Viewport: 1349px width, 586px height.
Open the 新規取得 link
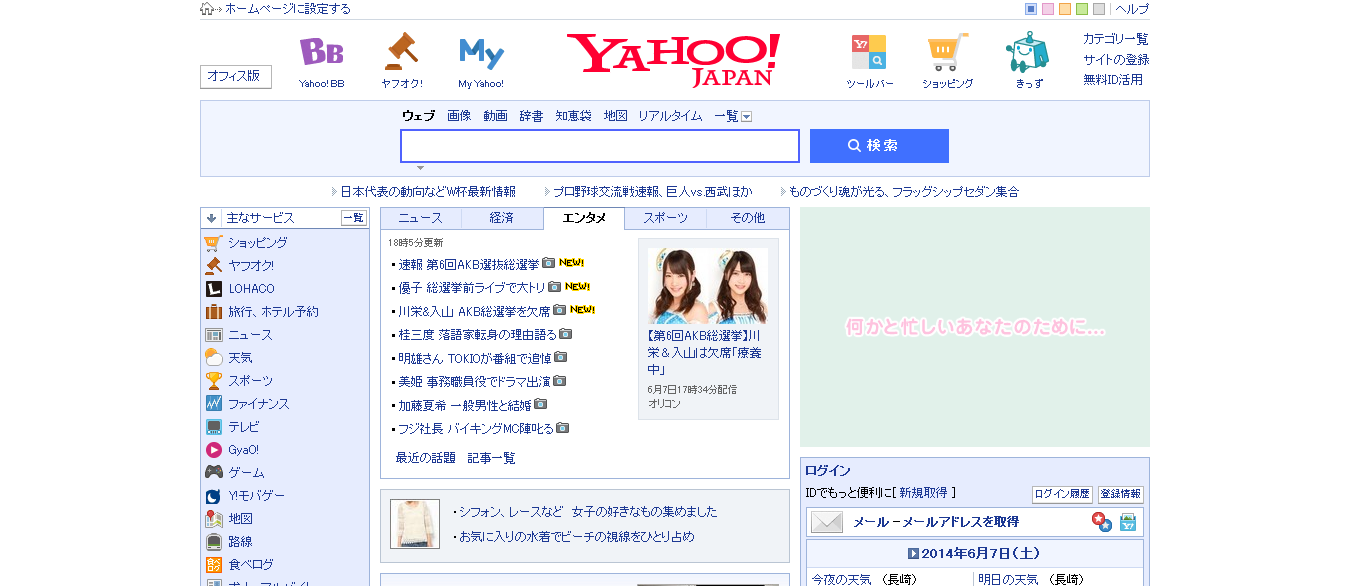pyautogui.click(x=924, y=493)
